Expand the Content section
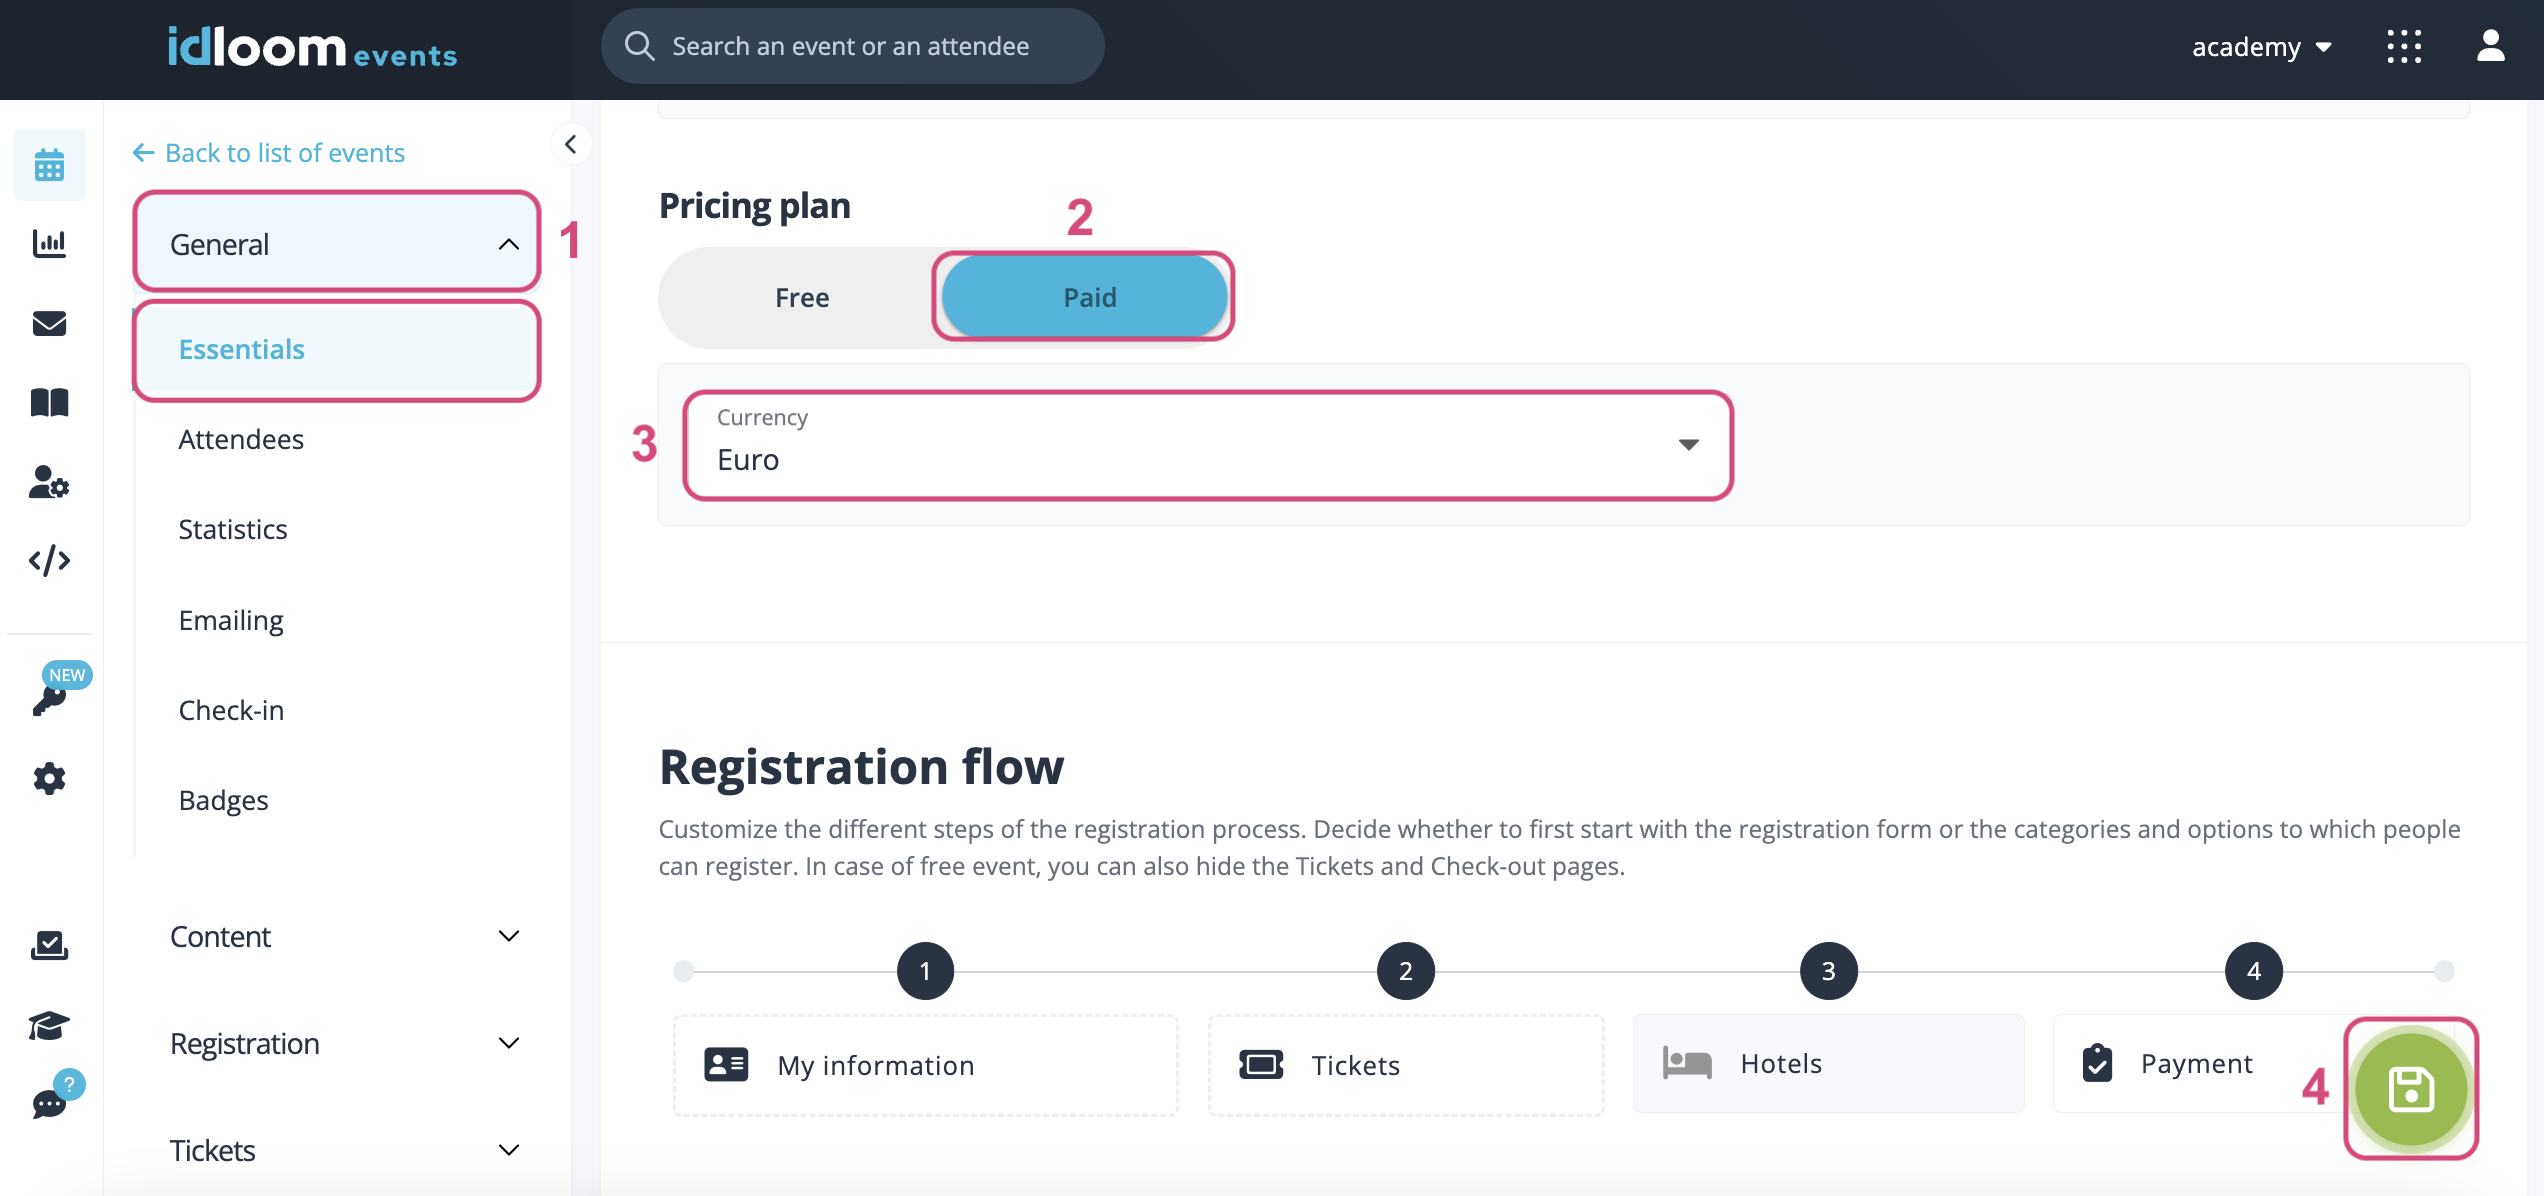Screen dimensions: 2544x1196 tap(340, 937)
